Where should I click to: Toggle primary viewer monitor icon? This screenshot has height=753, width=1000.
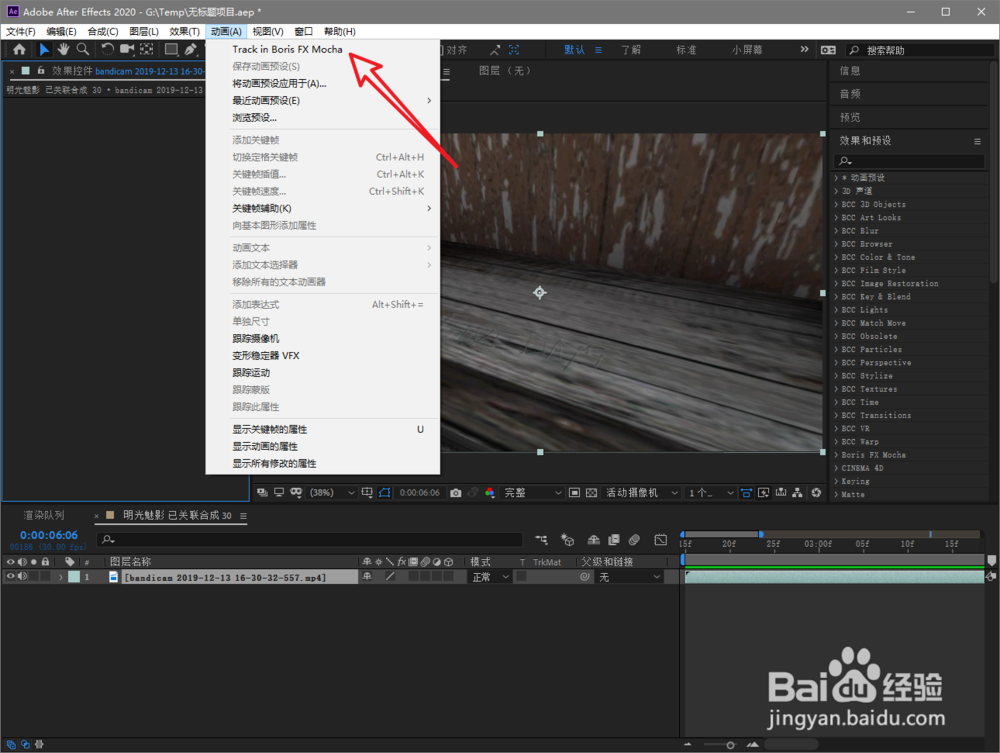click(x=279, y=493)
